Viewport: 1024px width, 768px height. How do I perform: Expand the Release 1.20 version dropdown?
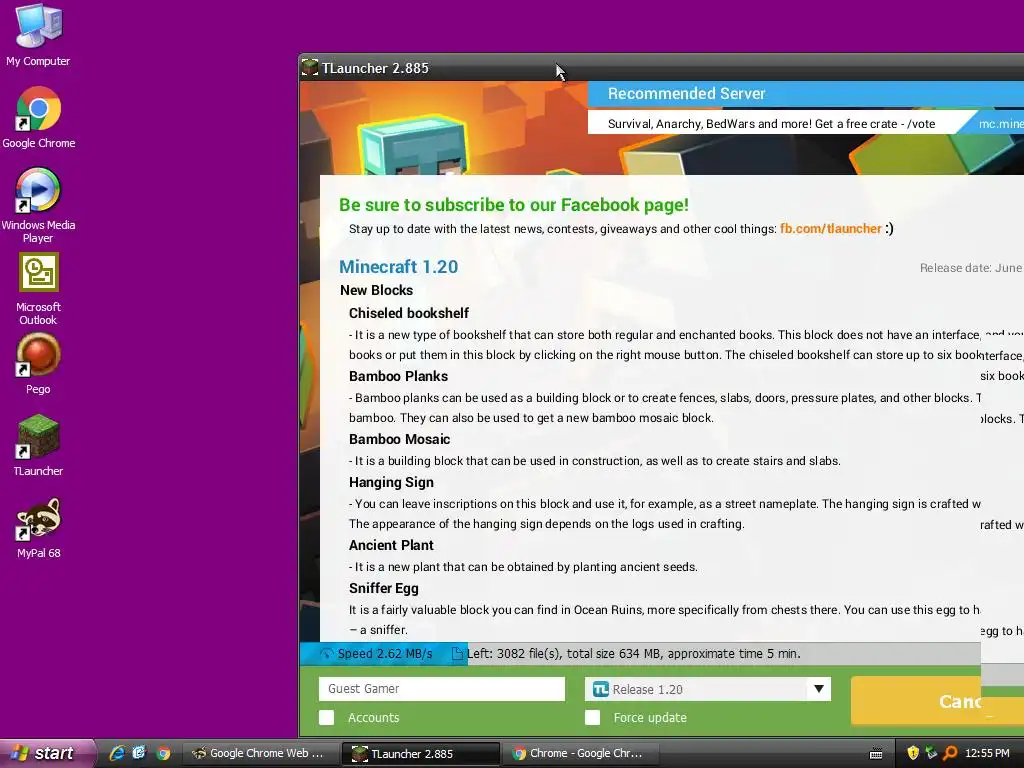[x=707, y=689]
